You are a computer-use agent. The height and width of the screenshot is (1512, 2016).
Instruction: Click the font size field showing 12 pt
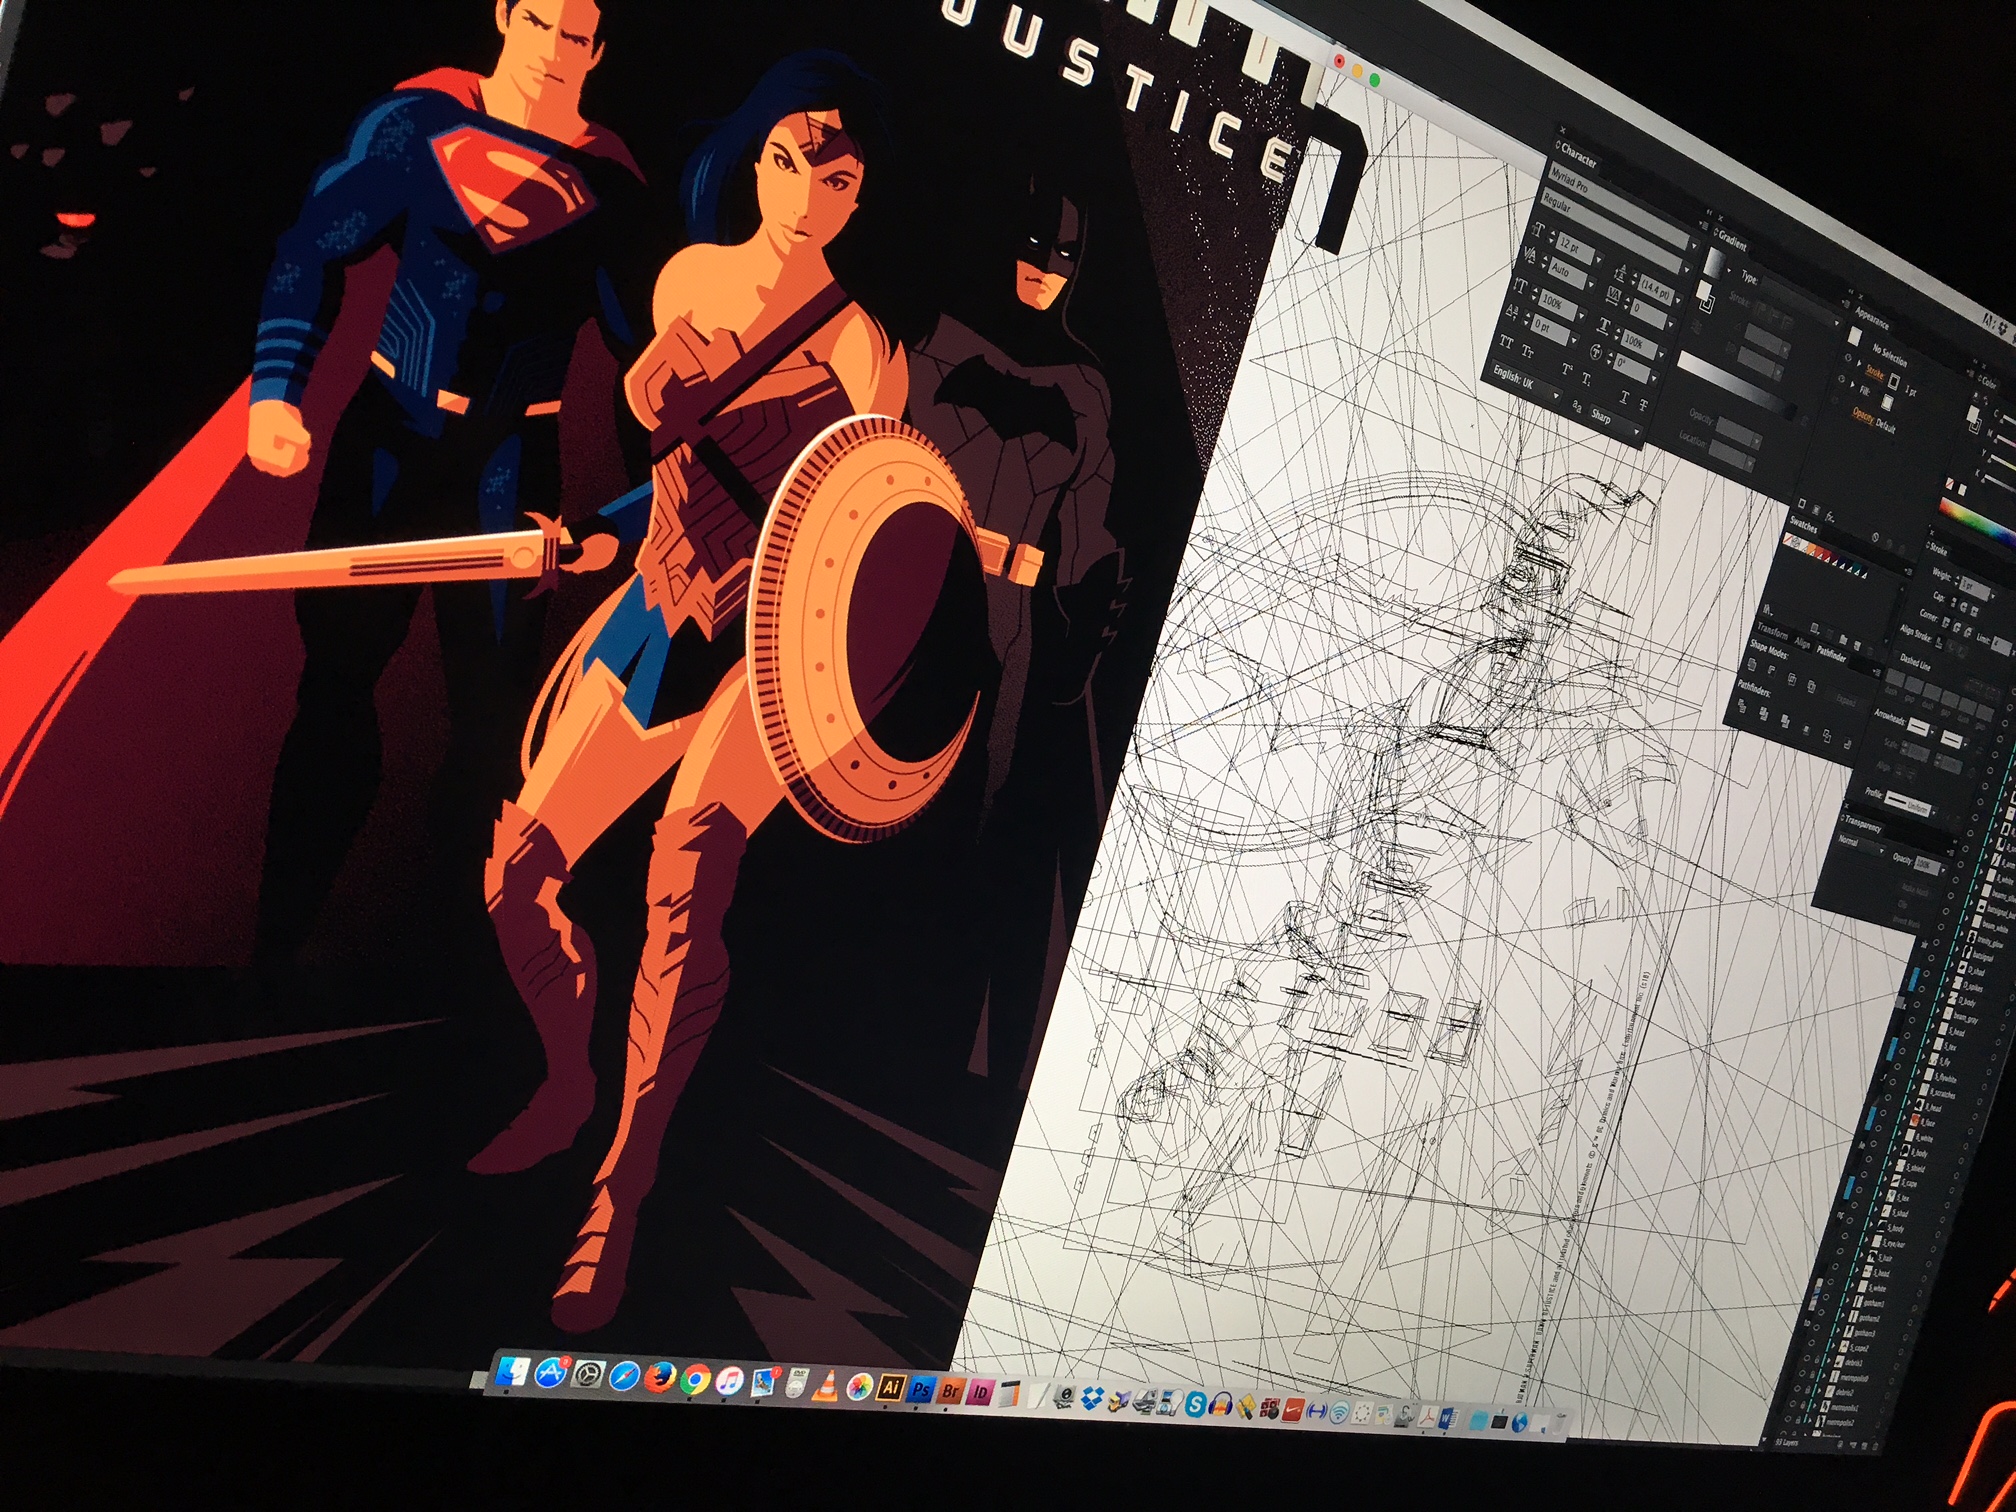(1574, 248)
